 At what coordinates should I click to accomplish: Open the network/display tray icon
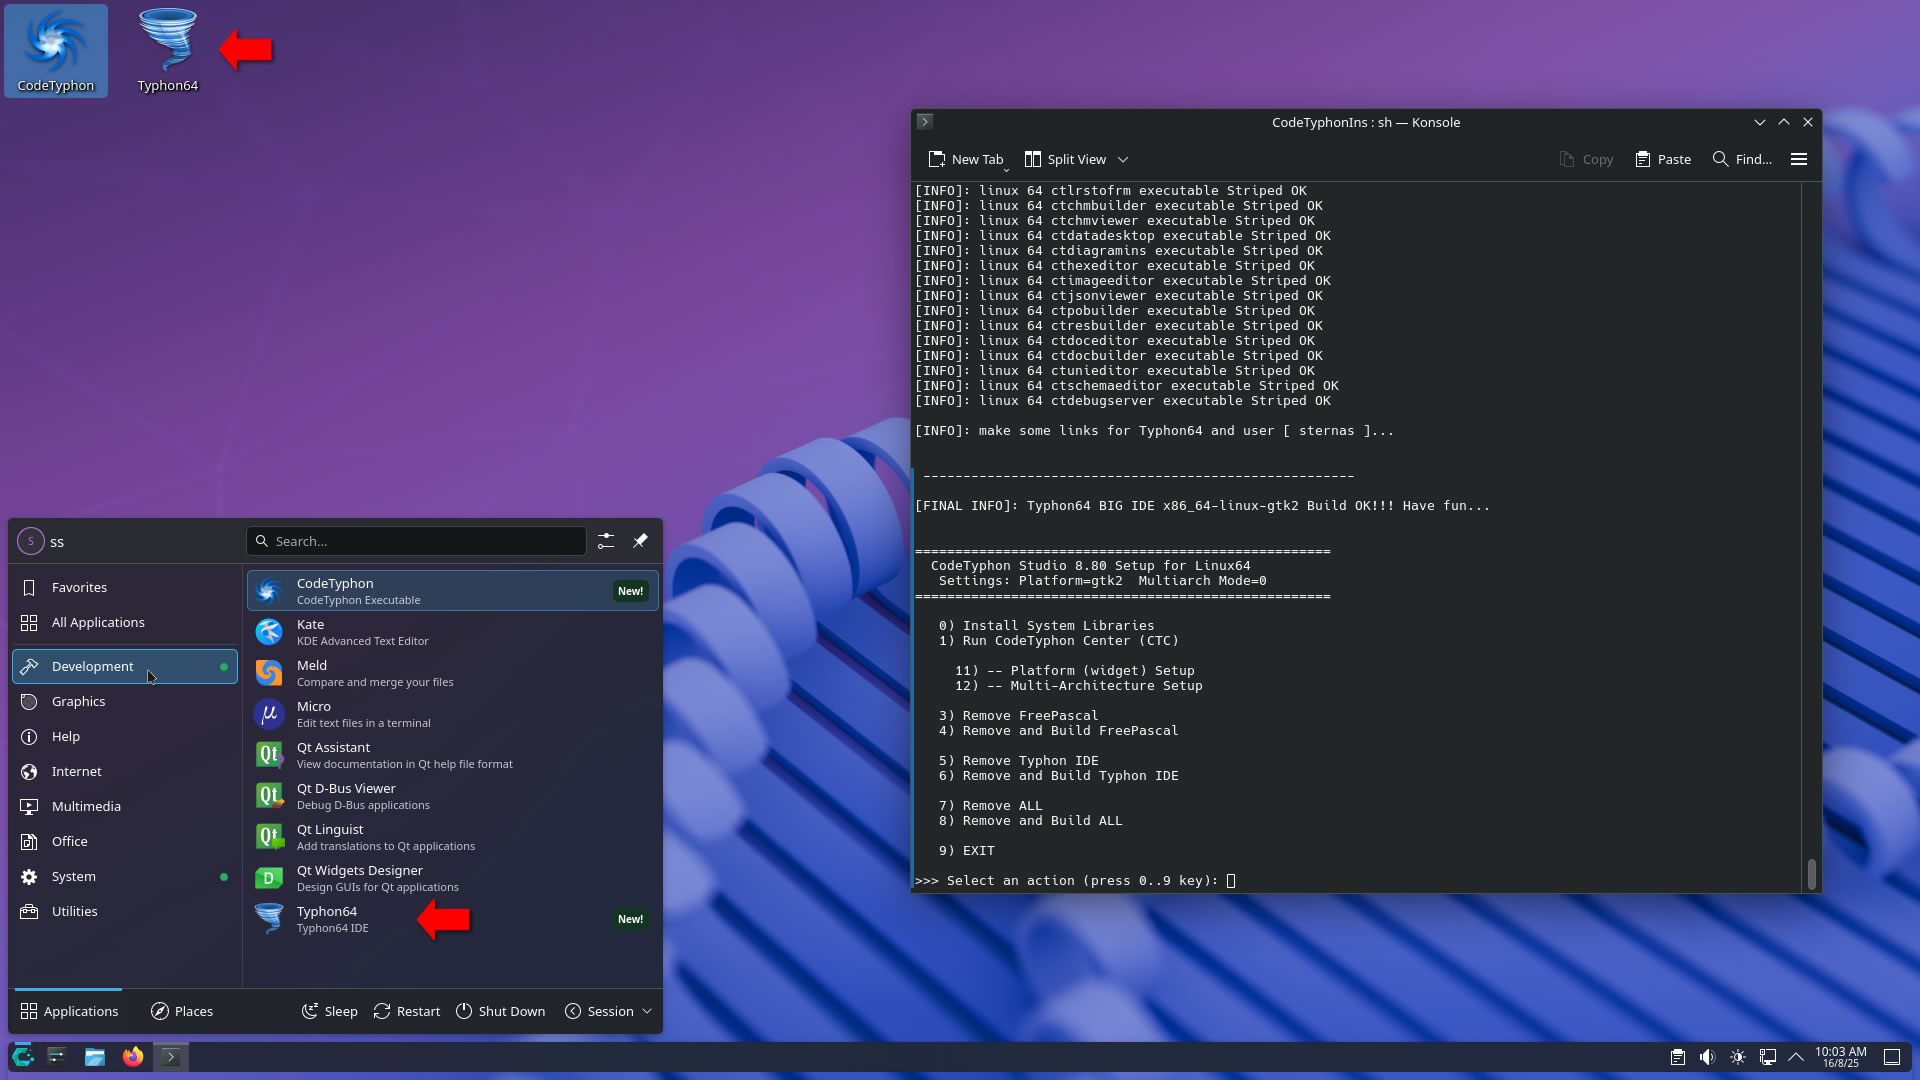click(x=1768, y=1057)
